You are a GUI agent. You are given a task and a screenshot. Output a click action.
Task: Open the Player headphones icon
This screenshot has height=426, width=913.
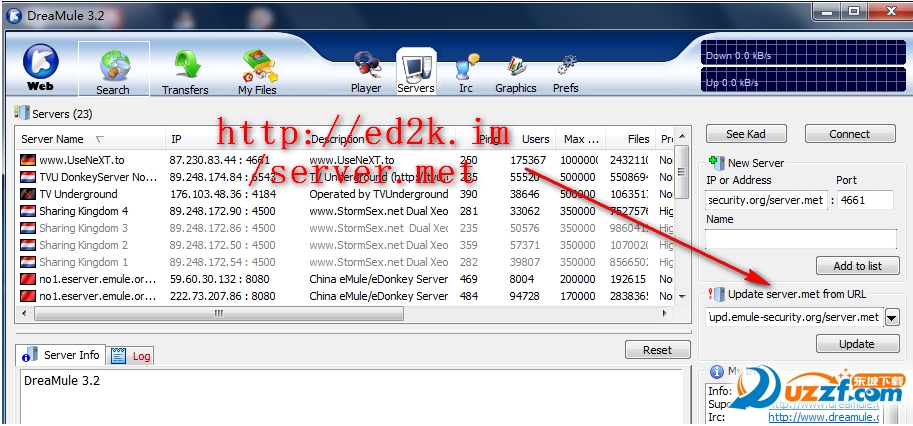coord(366,65)
